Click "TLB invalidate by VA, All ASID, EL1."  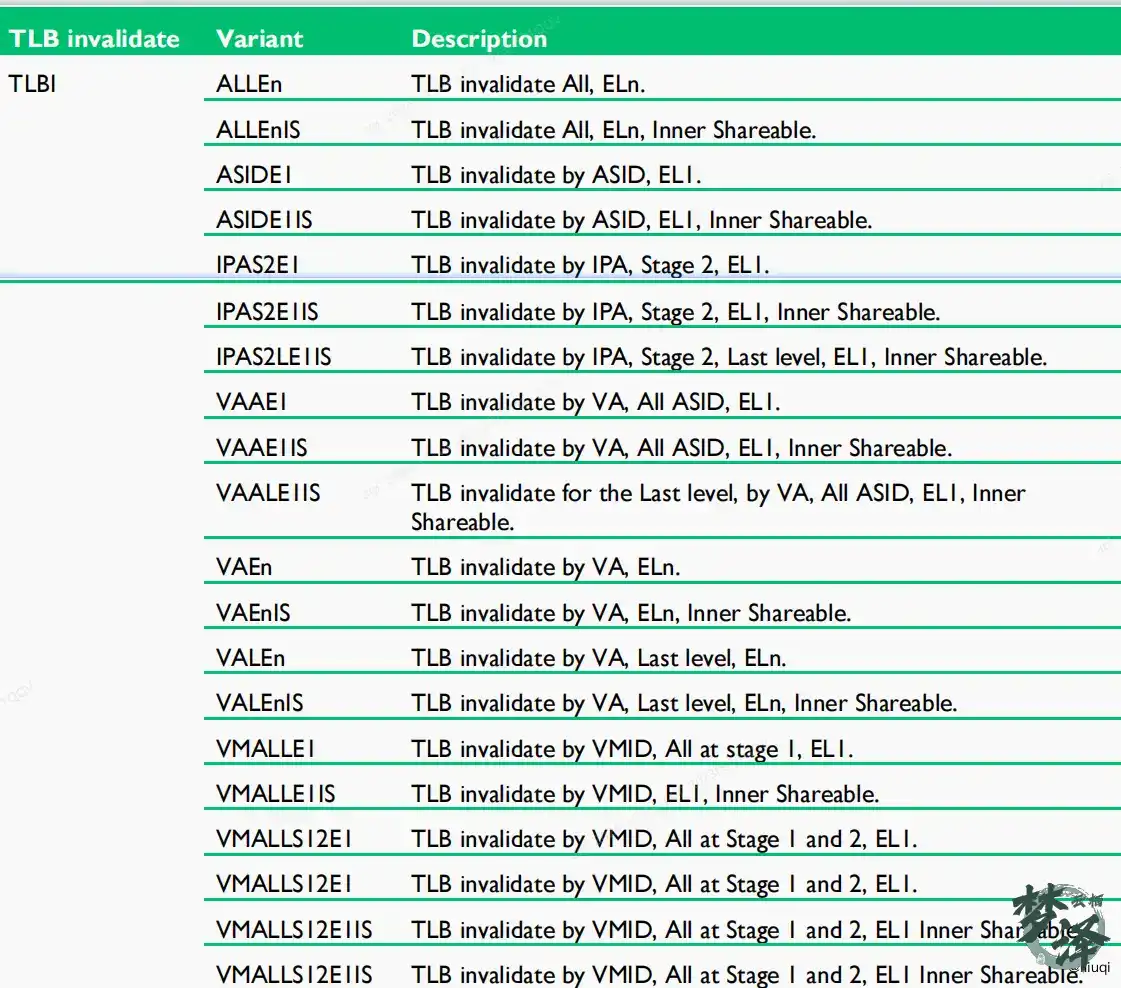tap(595, 402)
